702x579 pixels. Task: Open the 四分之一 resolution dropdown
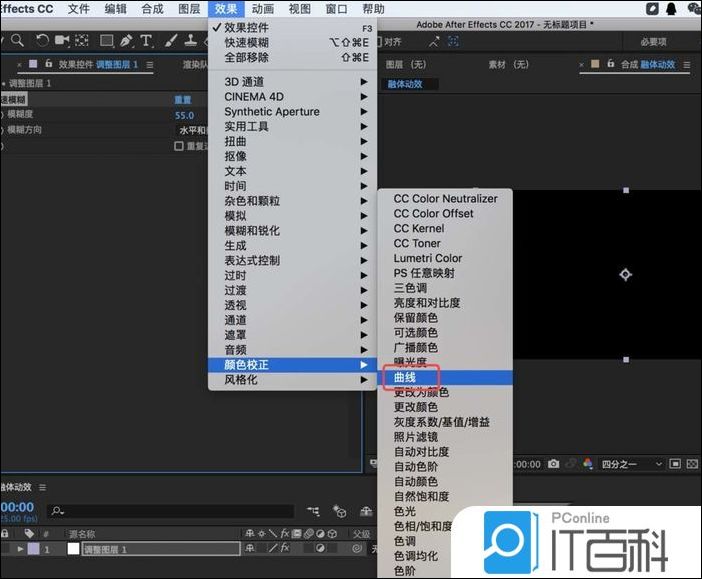point(631,464)
